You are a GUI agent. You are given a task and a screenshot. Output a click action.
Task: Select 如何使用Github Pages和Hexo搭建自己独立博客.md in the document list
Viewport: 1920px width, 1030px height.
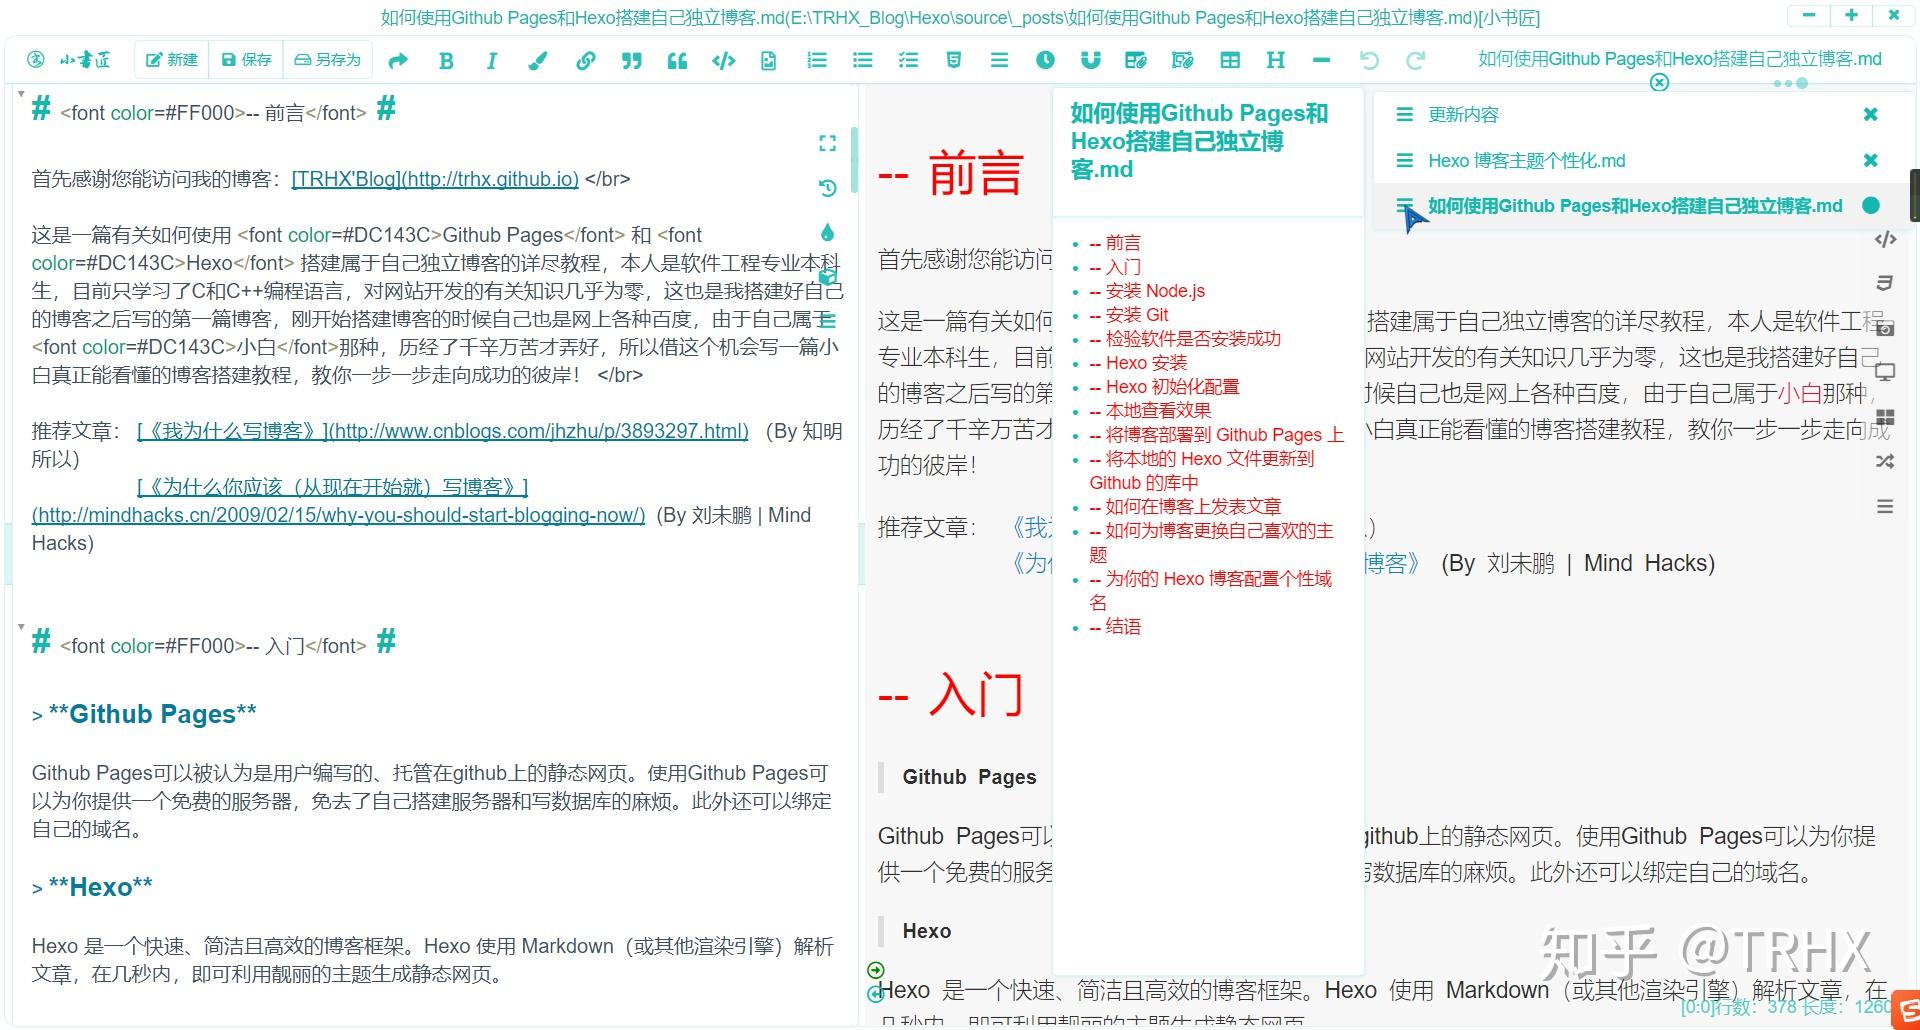click(1634, 206)
